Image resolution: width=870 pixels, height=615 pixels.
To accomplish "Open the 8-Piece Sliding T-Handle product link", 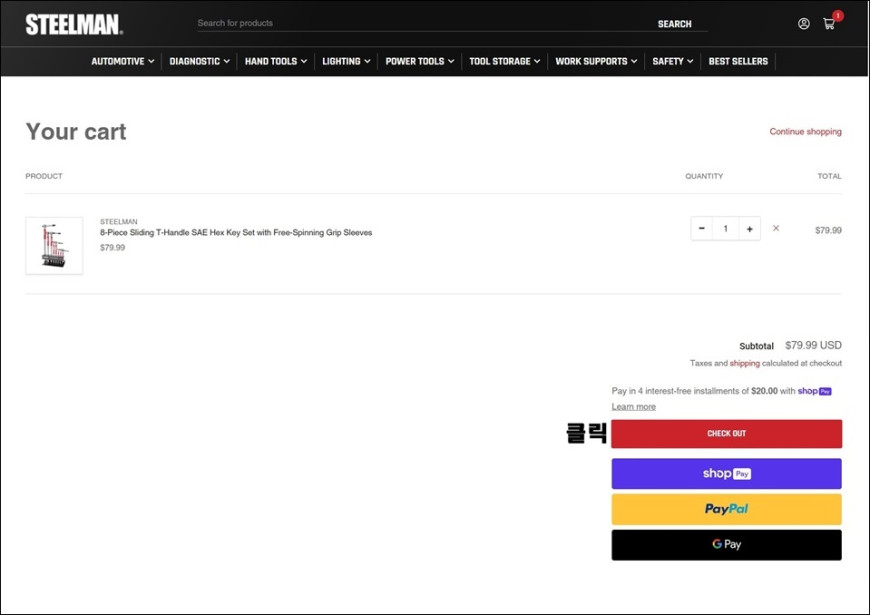I will tap(236, 233).
